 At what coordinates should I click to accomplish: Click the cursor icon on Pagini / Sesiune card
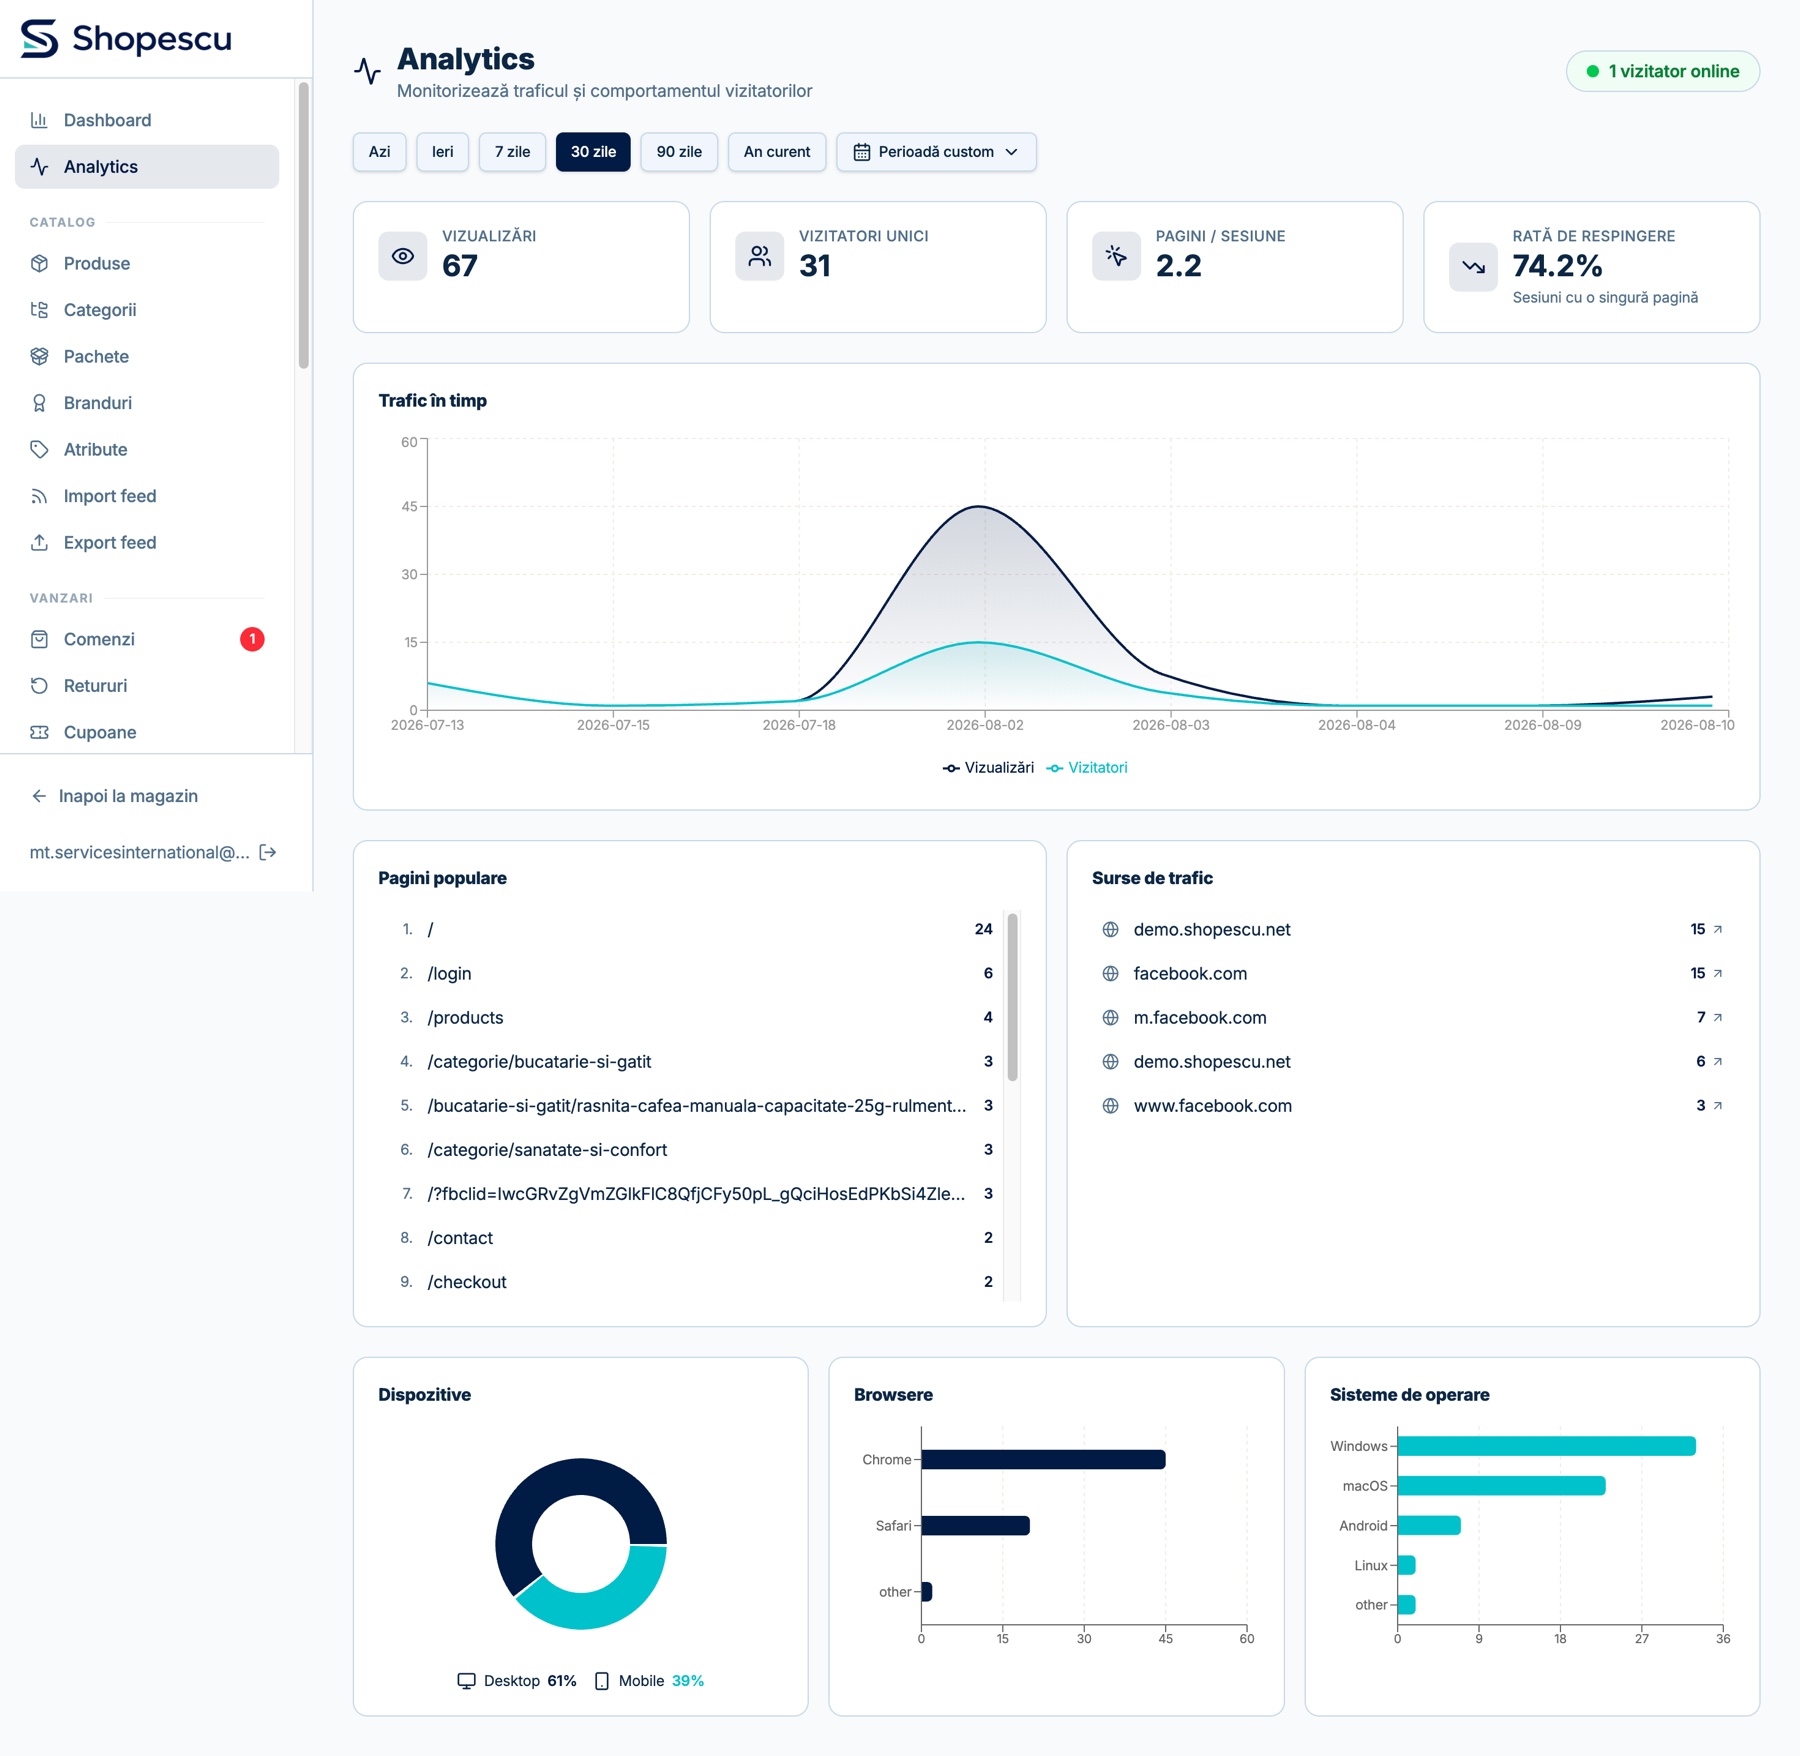click(1117, 256)
